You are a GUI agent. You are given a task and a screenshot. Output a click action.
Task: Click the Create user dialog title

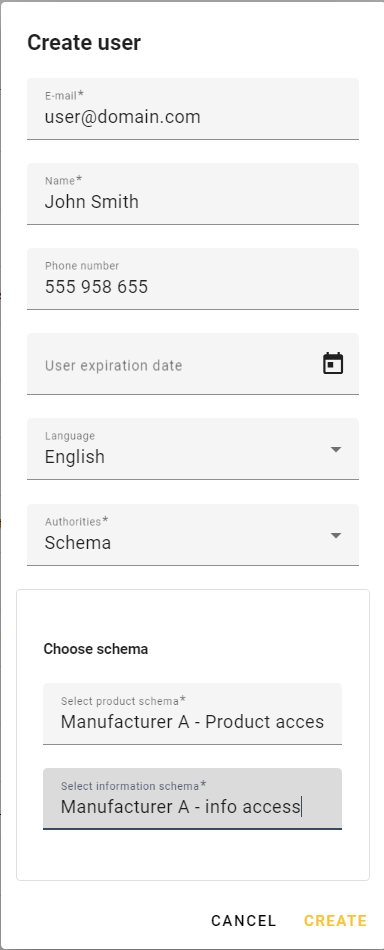point(84,43)
